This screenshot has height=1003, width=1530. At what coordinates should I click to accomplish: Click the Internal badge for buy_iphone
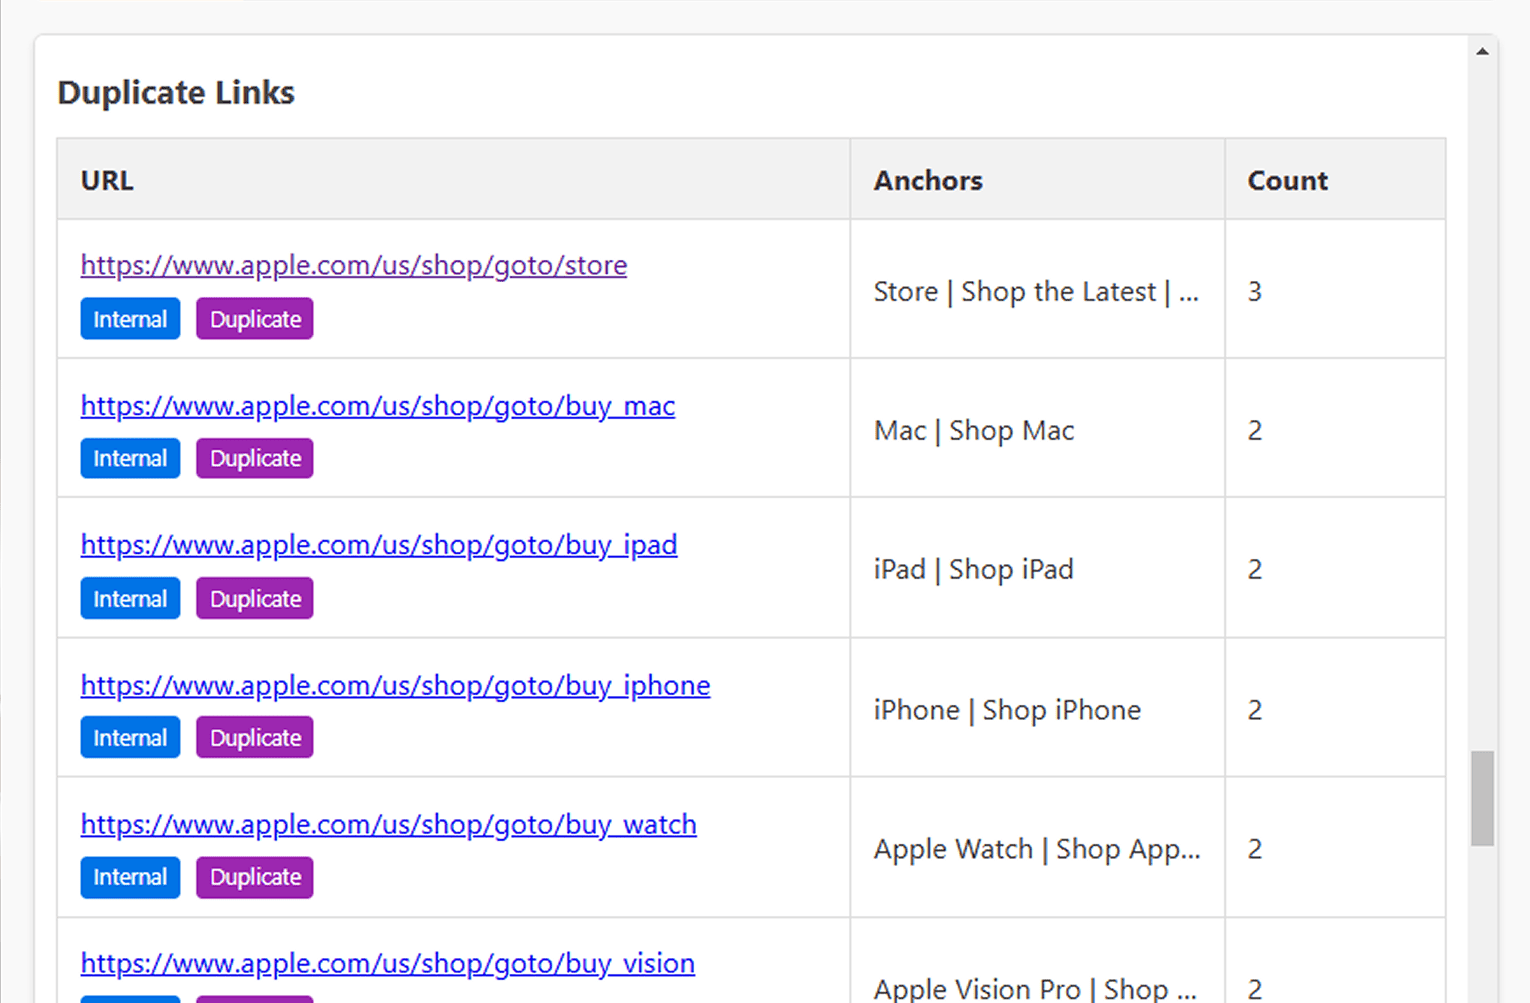[x=129, y=737]
